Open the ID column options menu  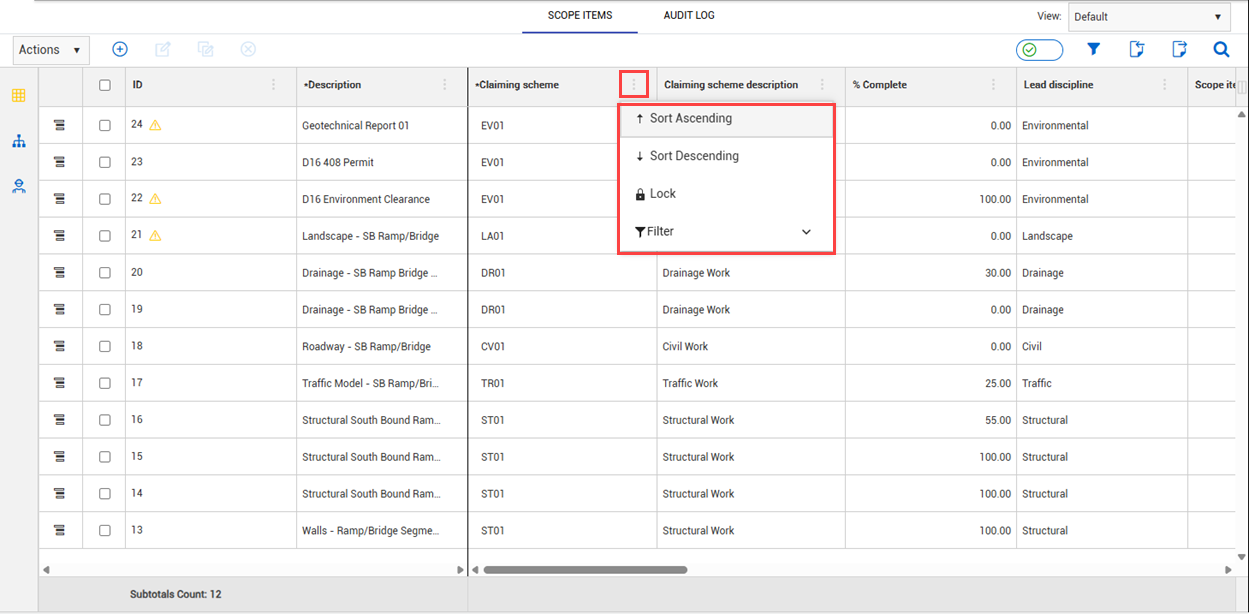tap(274, 85)
